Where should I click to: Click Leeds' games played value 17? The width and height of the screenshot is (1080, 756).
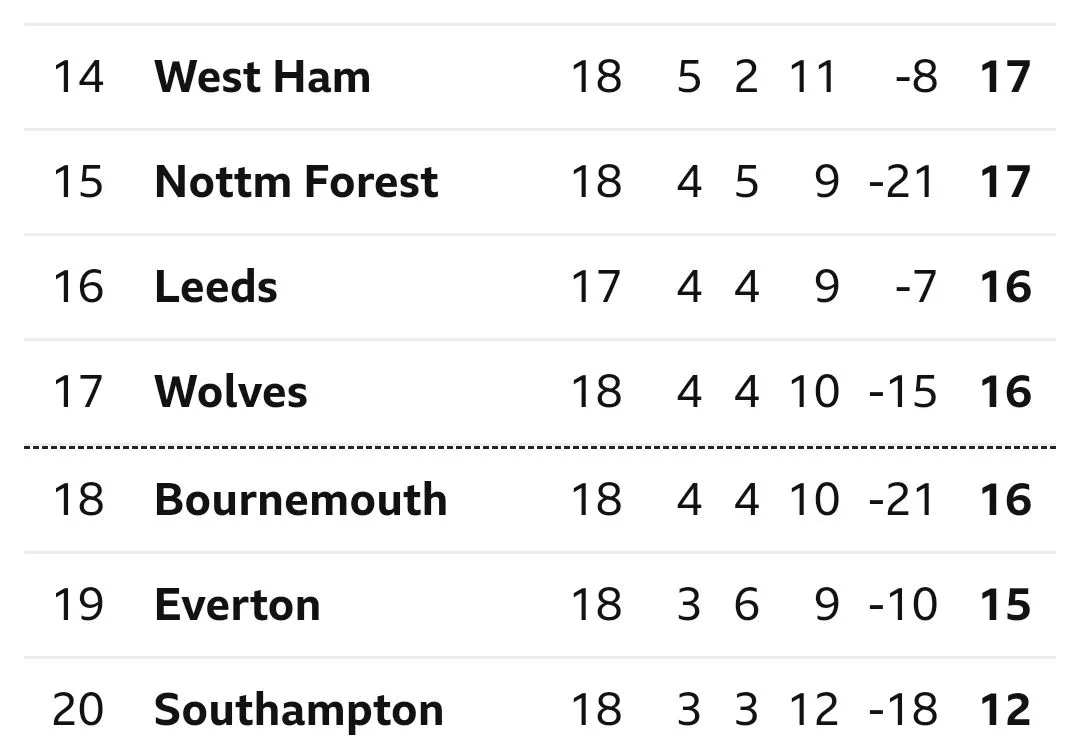tap(596, 288)
